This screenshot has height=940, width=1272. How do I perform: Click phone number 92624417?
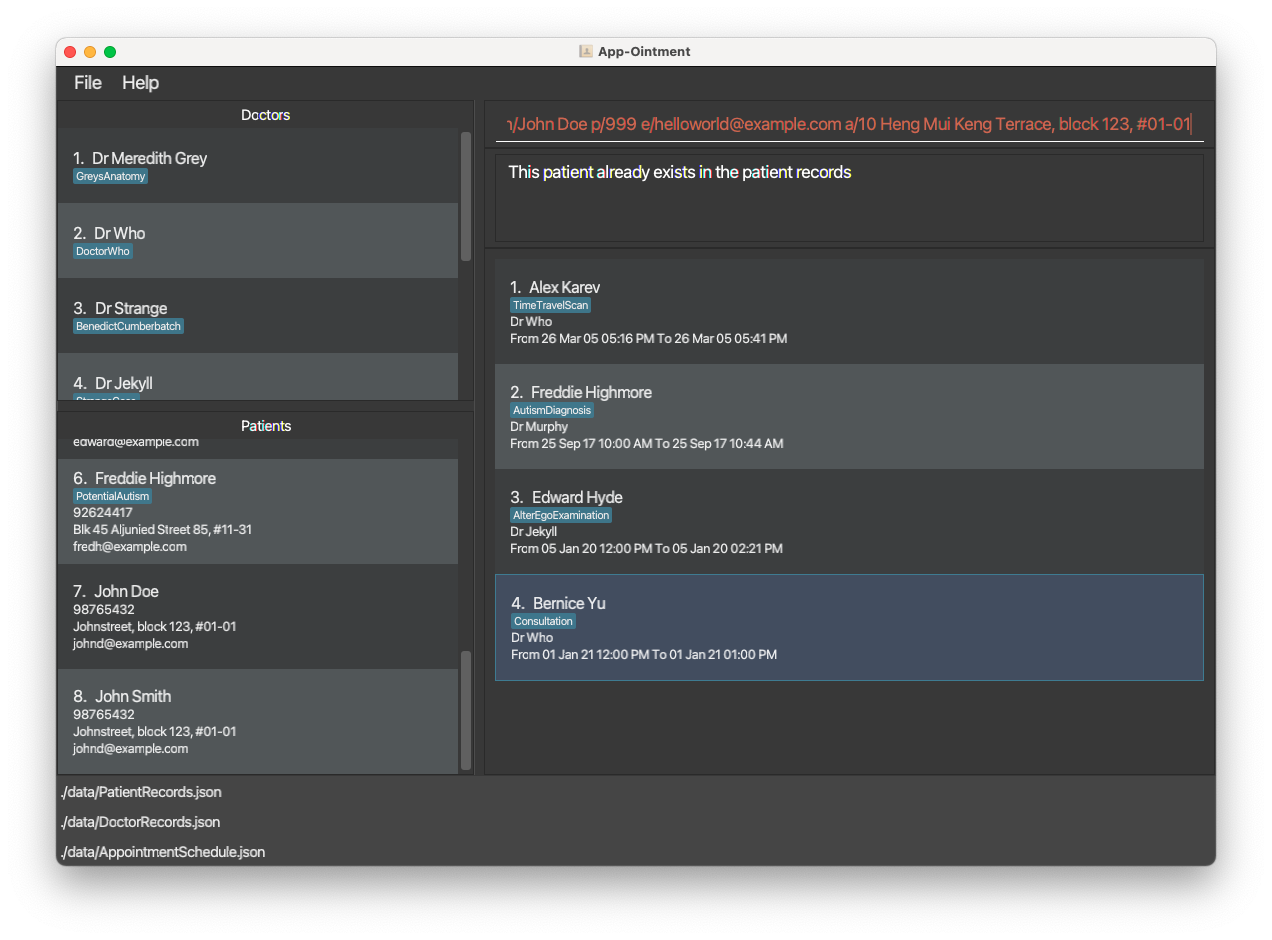pyautogui.click(x=103, y=512)
